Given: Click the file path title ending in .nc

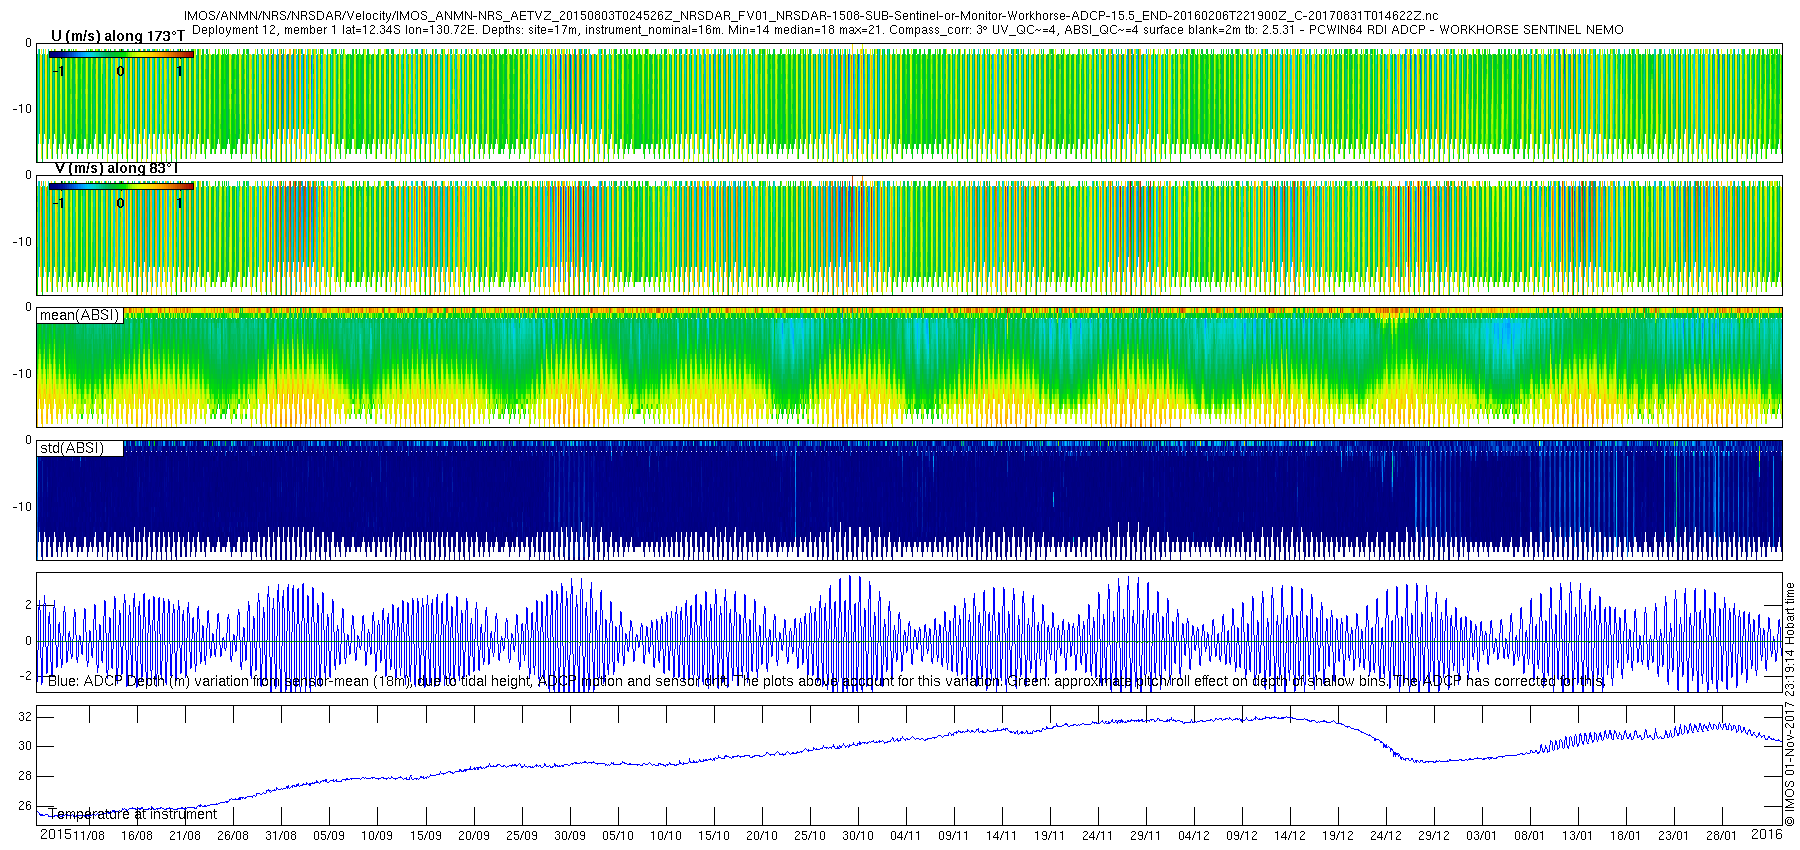Looking at the screenshot, I should (x=811, y=16).
